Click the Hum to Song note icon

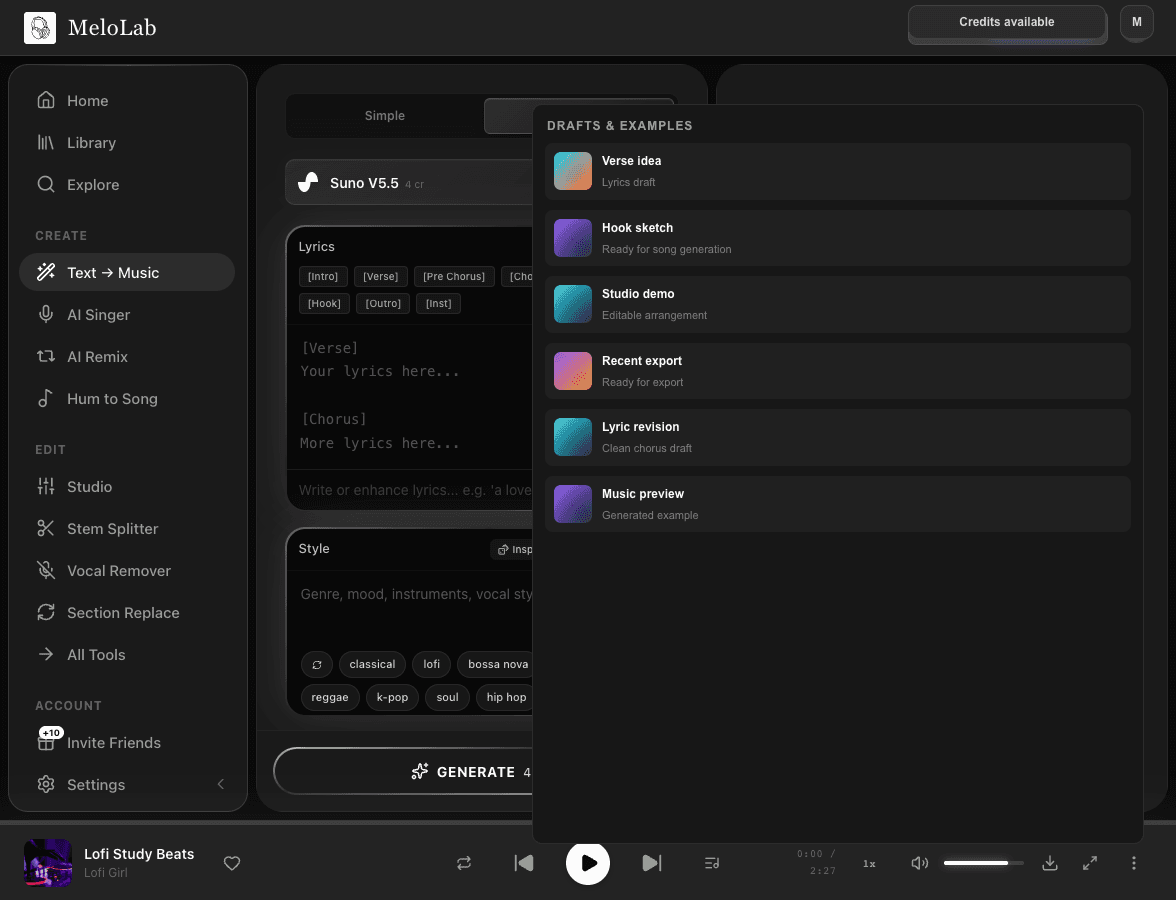[46, 399]
